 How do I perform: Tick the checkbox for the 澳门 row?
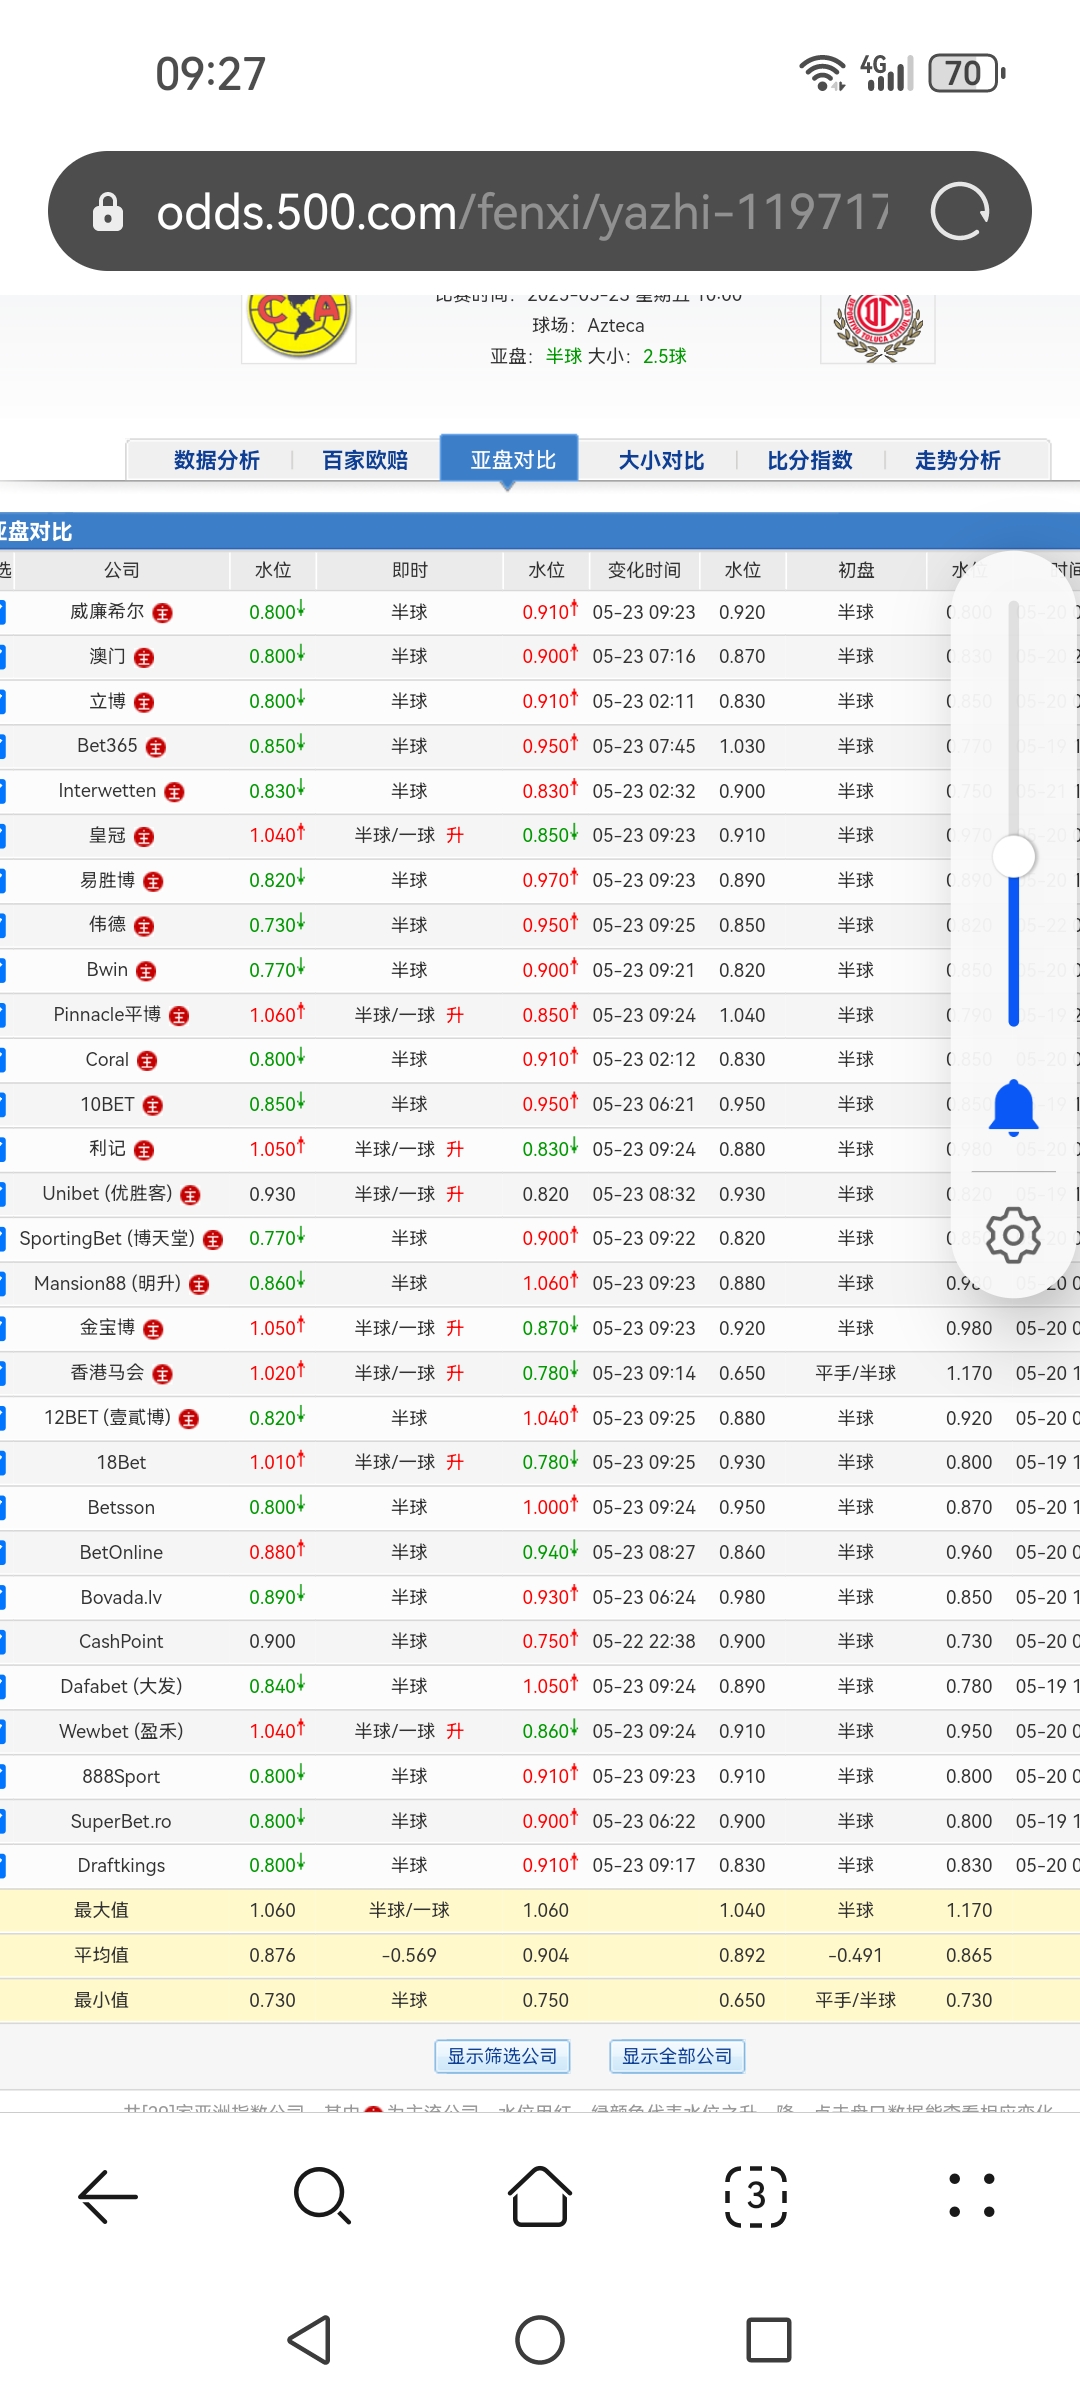pos(2,657)
